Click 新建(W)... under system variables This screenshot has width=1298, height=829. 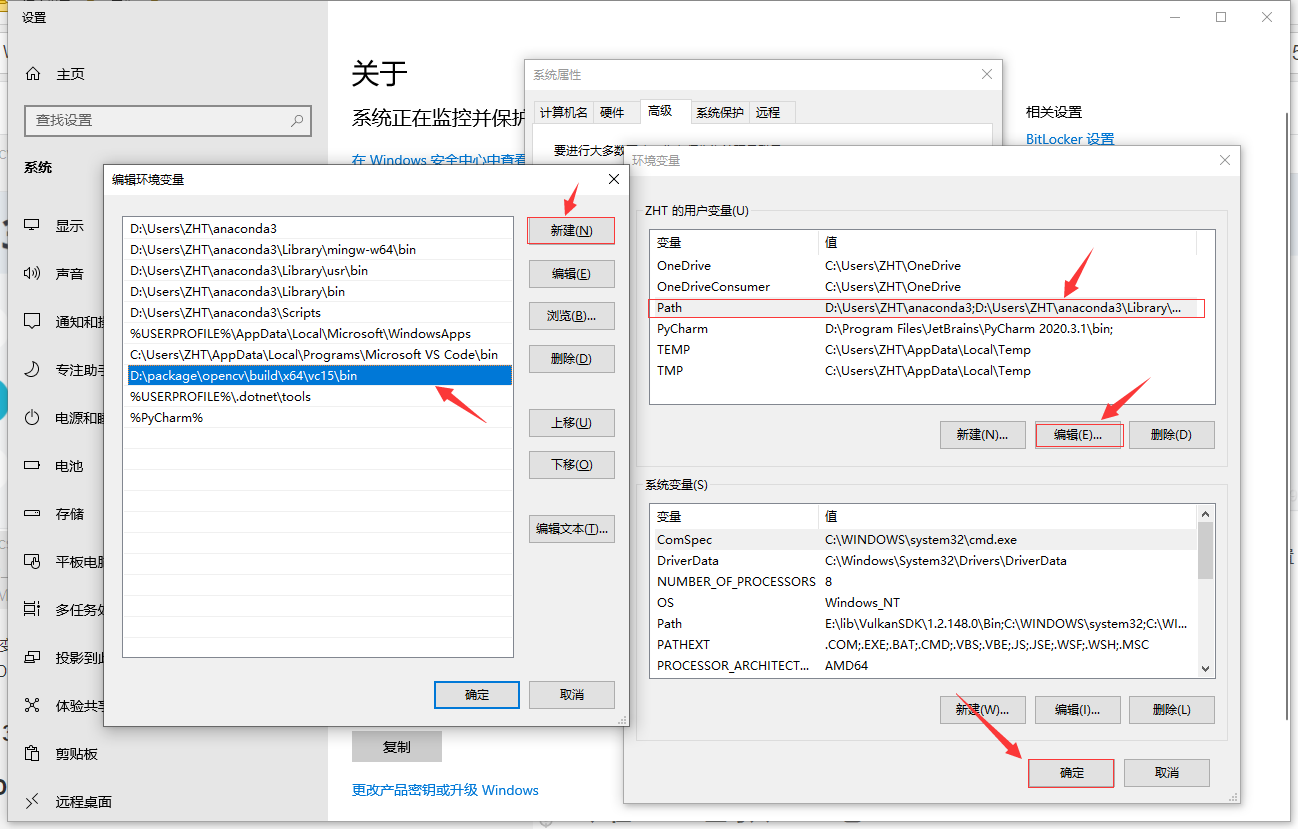click(x=982, y=710)
